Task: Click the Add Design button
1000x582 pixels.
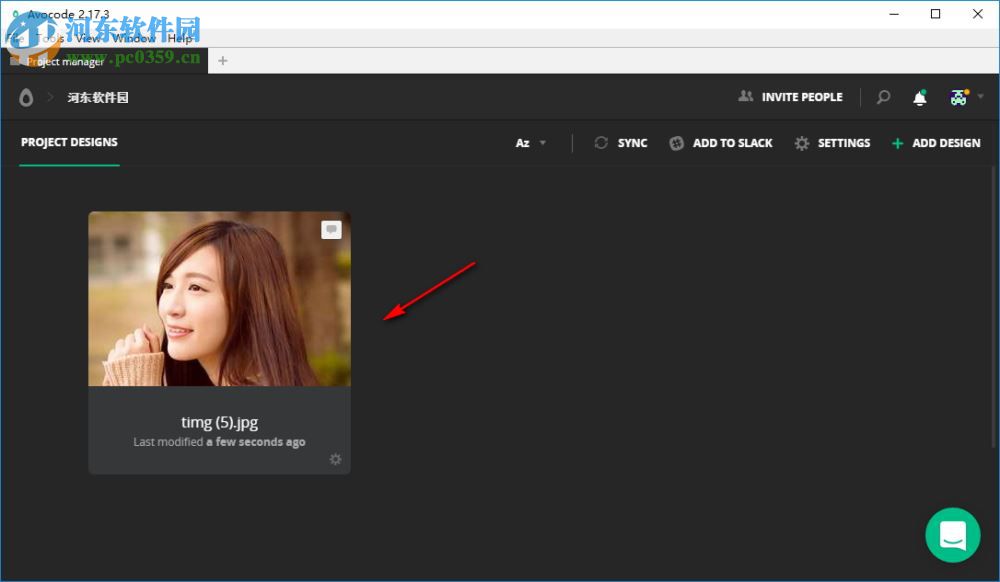Action: pyautogui.click(x=935, y=143)
